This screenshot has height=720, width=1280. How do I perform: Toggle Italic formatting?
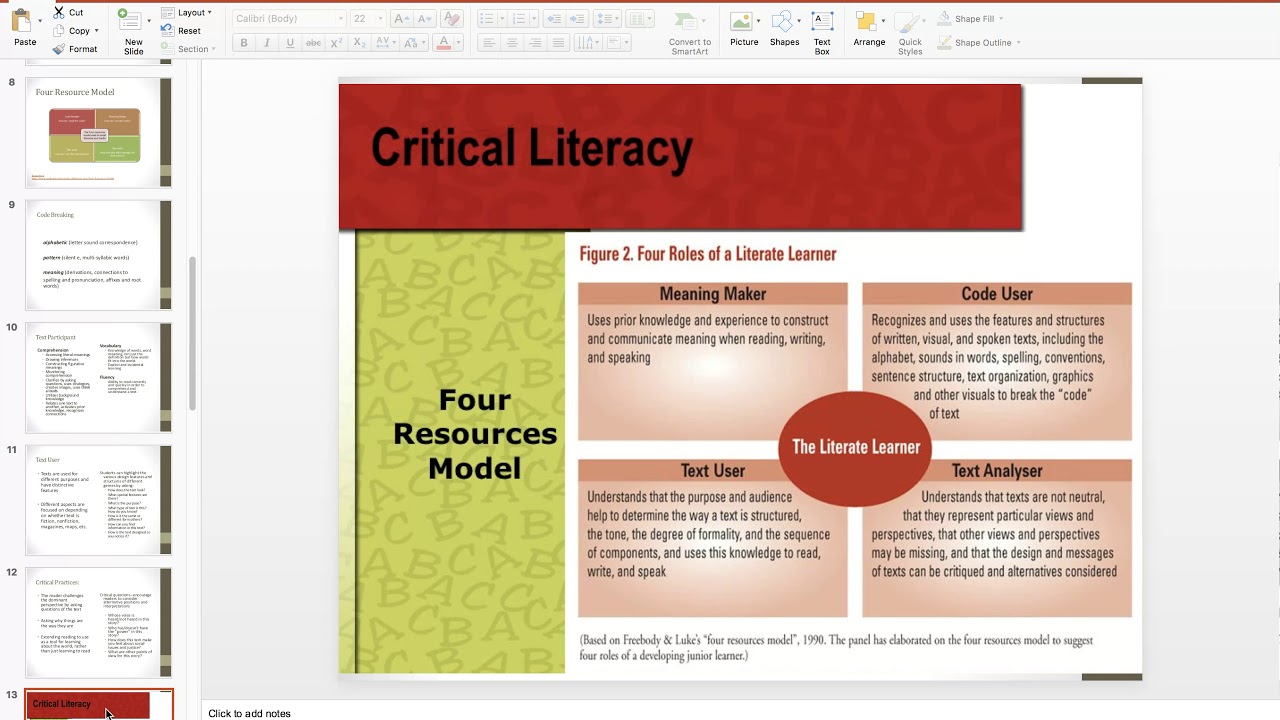pyautogui.click(x=267, y=43)
